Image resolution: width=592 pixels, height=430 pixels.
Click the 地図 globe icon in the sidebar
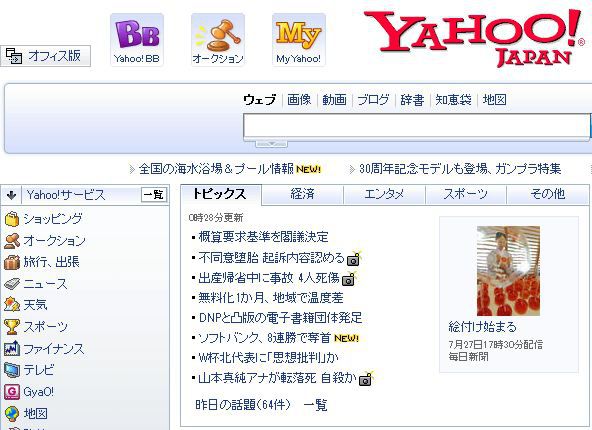pos(12,414)
